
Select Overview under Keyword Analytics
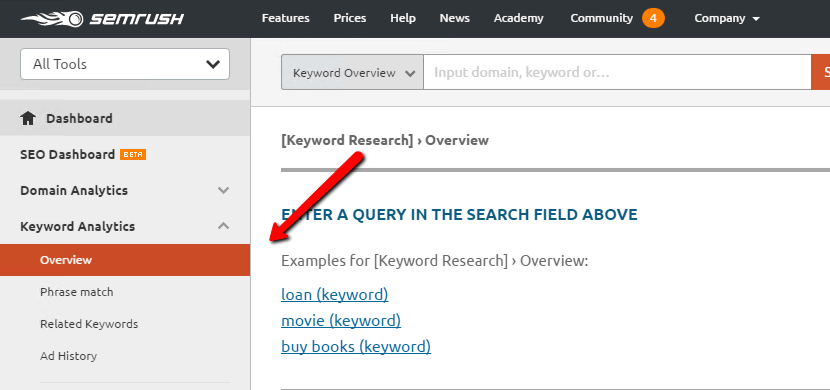[x=125, y=260]
